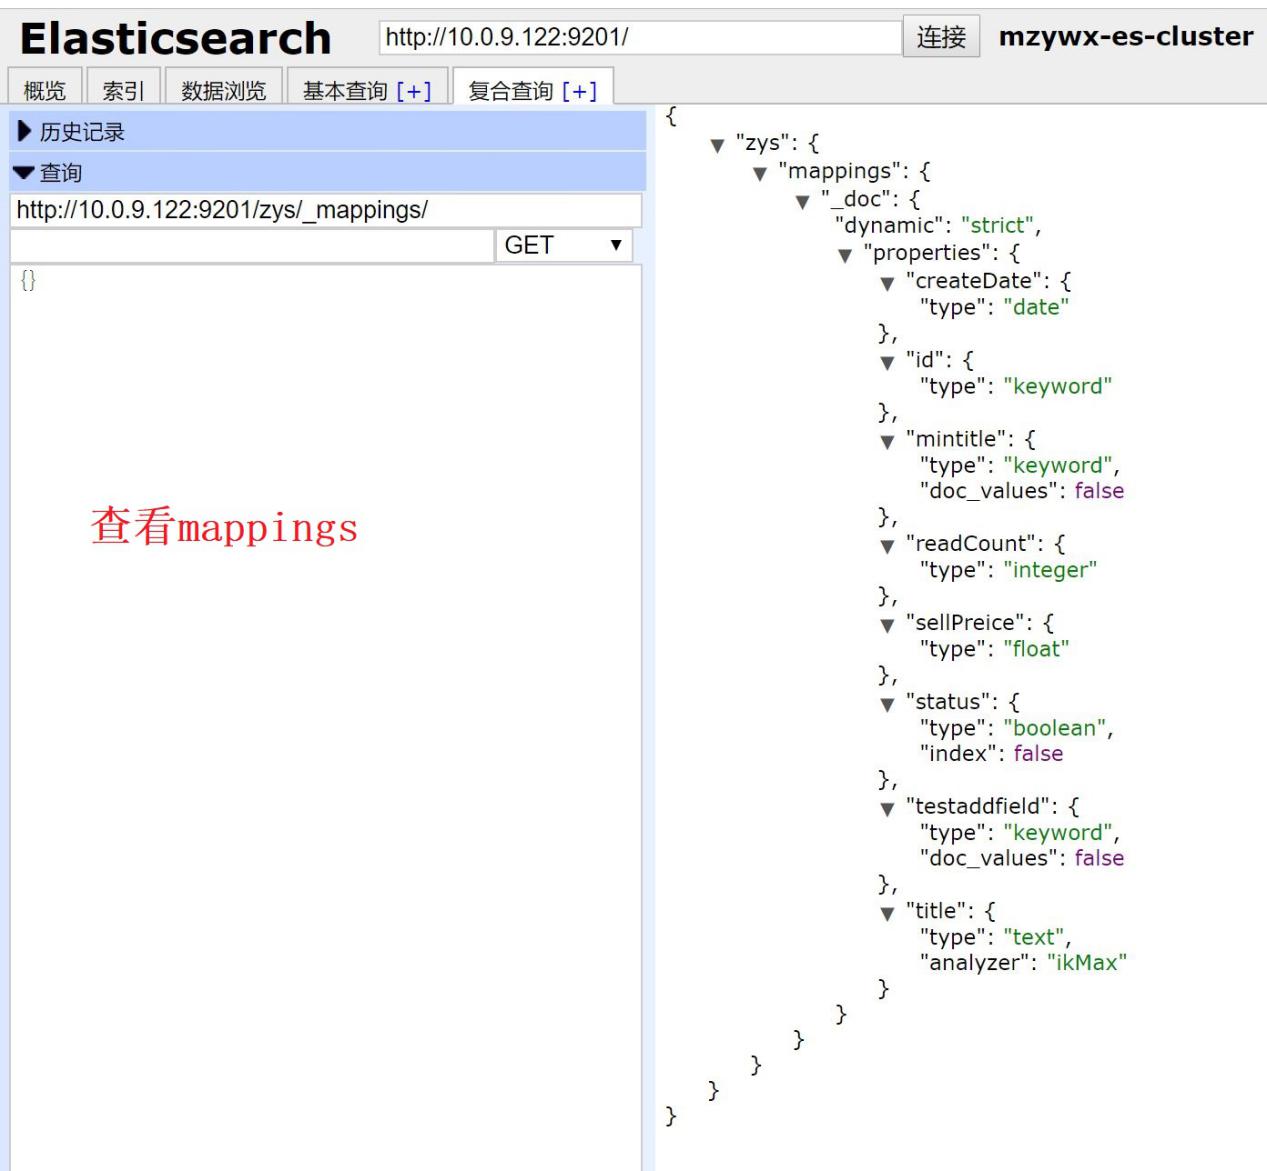1267x1171 pixels.
Task: Add a new 基本查询 tab with [+]
Action: (x=414, y=91)
